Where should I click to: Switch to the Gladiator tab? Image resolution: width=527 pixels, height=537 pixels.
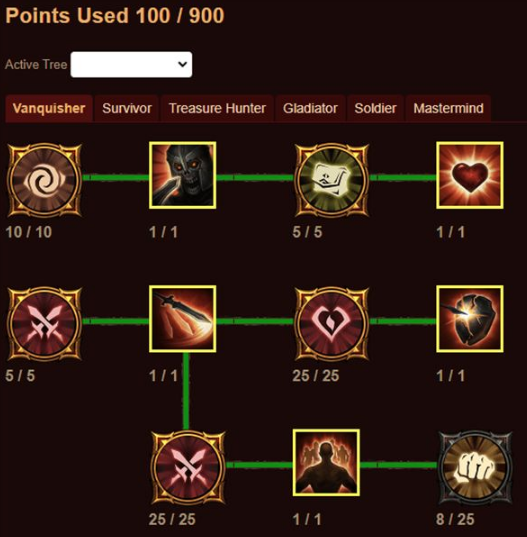pos(310,108)
